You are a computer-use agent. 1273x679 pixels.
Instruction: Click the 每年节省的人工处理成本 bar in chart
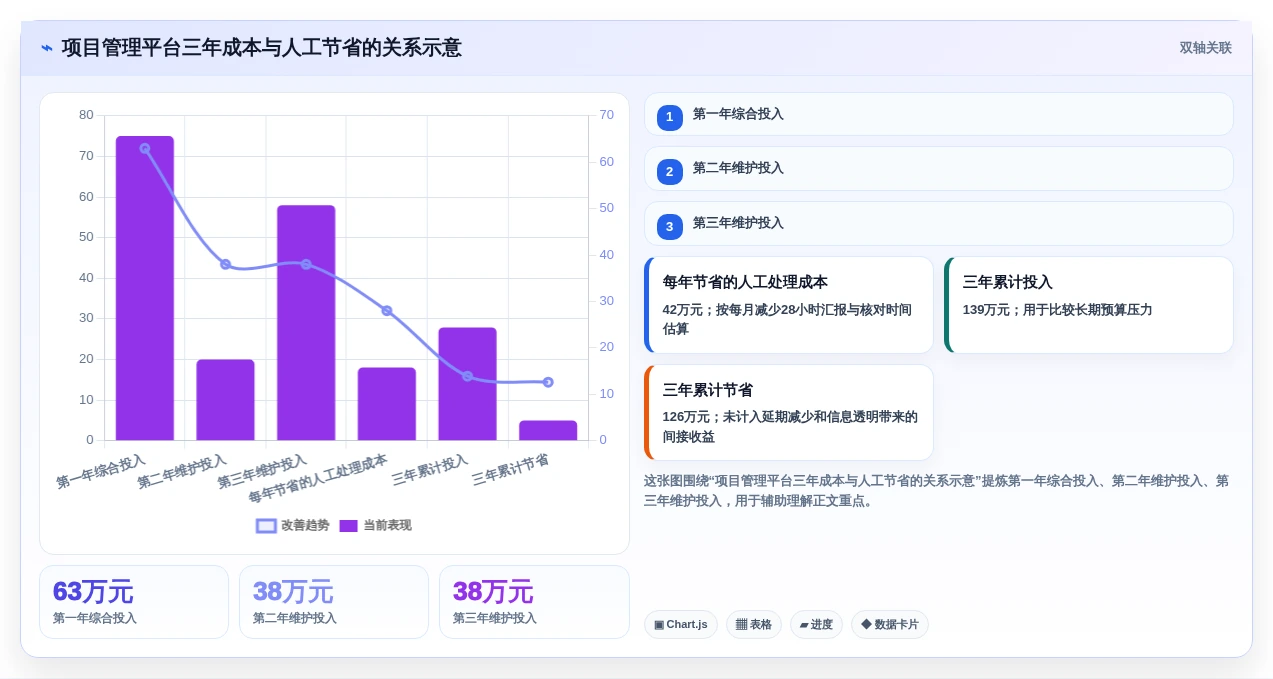coord(387,404)
